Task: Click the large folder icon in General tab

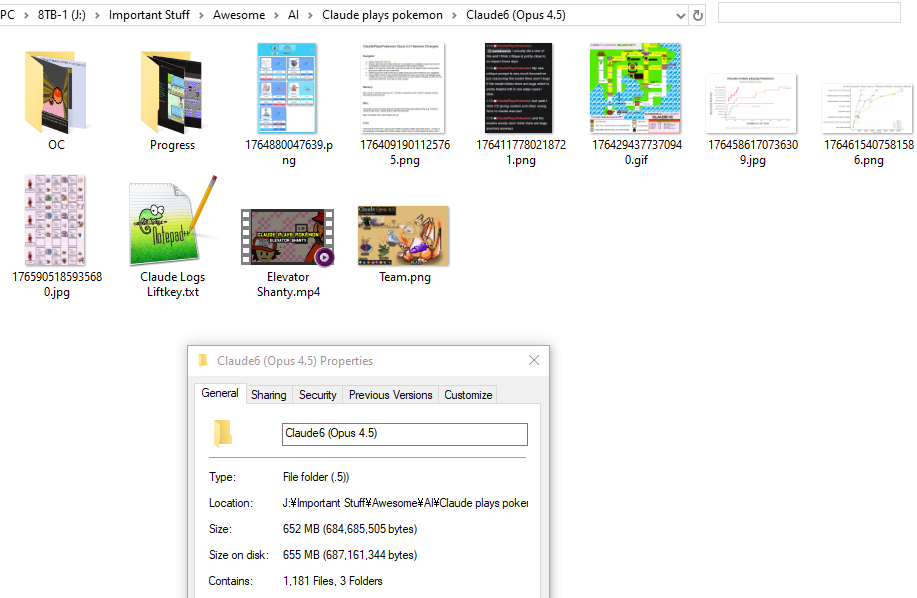Action: click(223, 434)
